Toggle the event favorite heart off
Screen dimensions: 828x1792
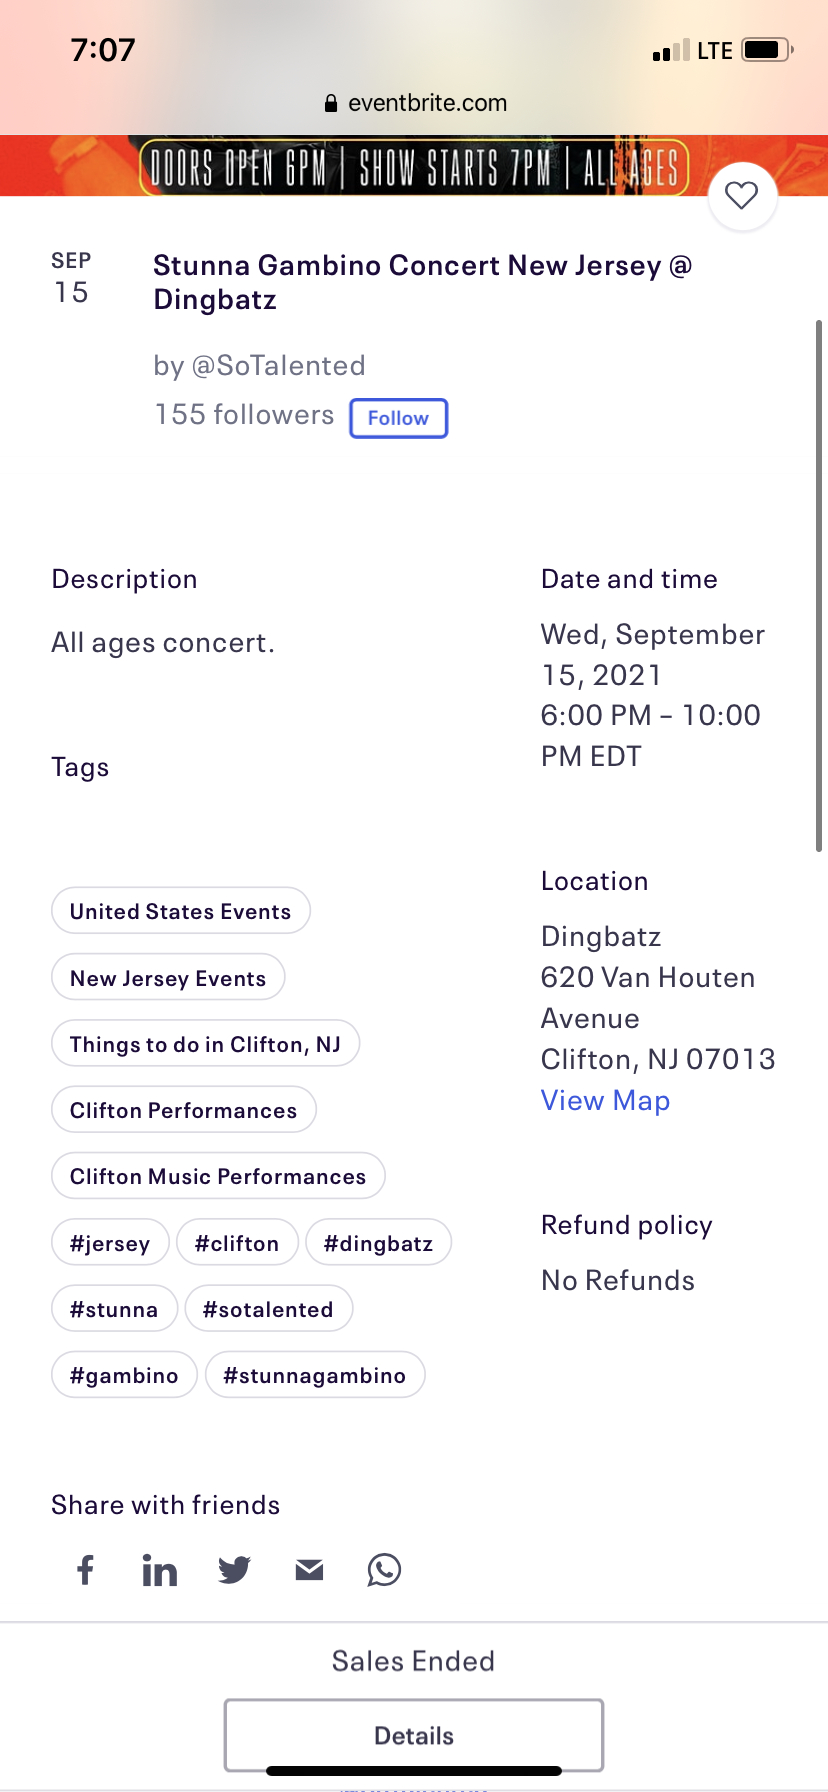(x=741, y=196)
